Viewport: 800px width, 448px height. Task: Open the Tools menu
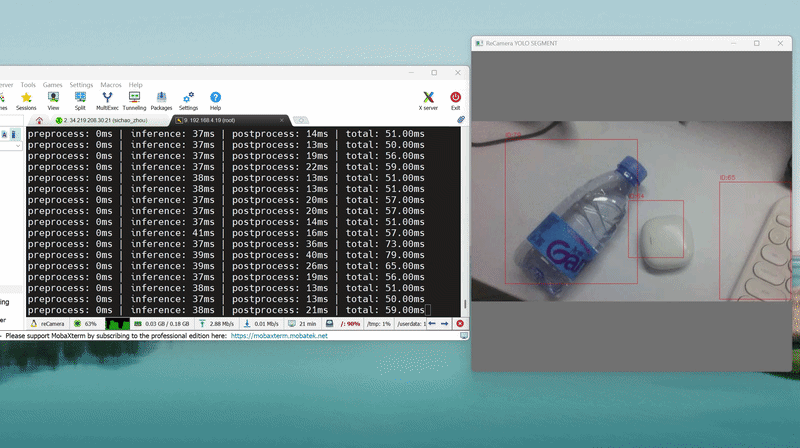click(28, 85)
